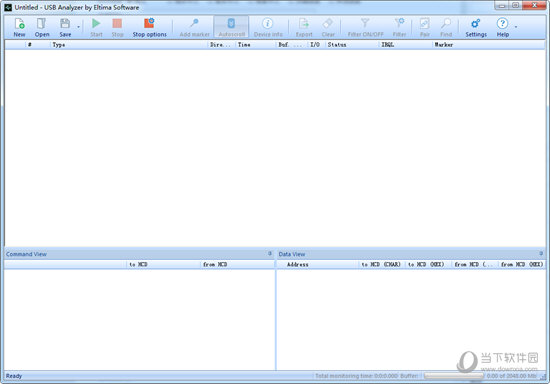The image size is (550, 384).
Task: Clear the packet list with Clear
Action: tap(328, 27)
